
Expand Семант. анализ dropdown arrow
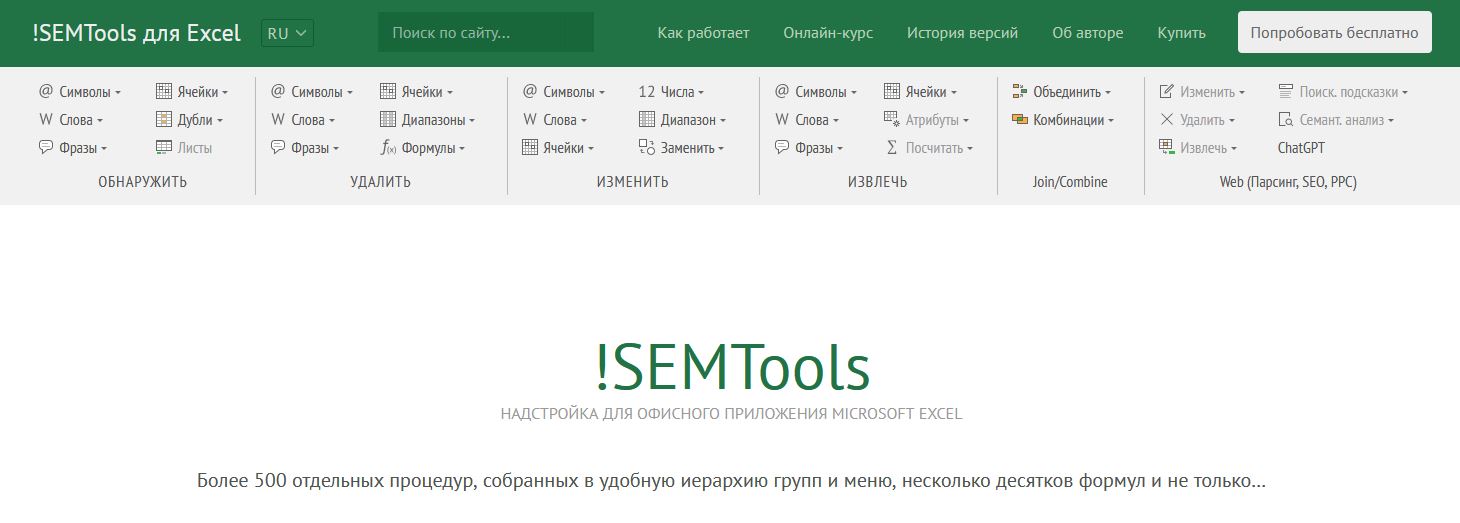click(x=1390, y=121)
